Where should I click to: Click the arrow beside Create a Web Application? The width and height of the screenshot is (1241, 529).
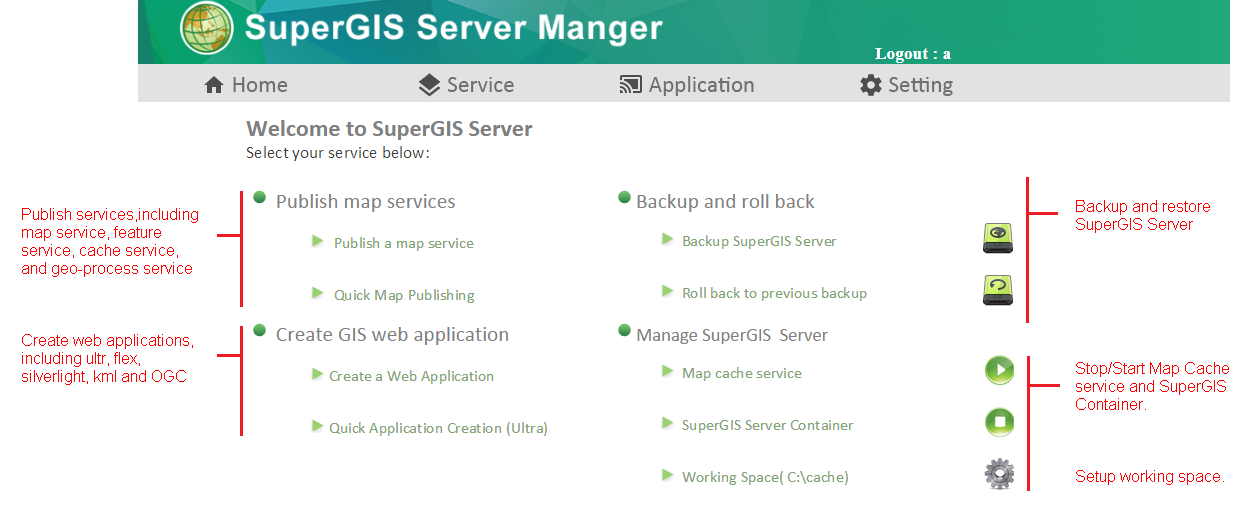318,374
